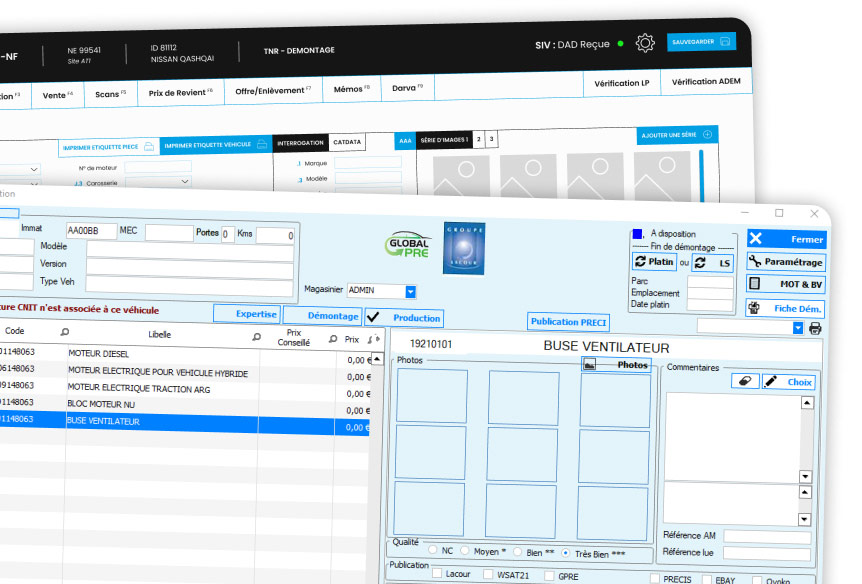Click the Photos picture icon button
Image resolution: width=862 pixels, height=584 pixels.
click(616, 364)
